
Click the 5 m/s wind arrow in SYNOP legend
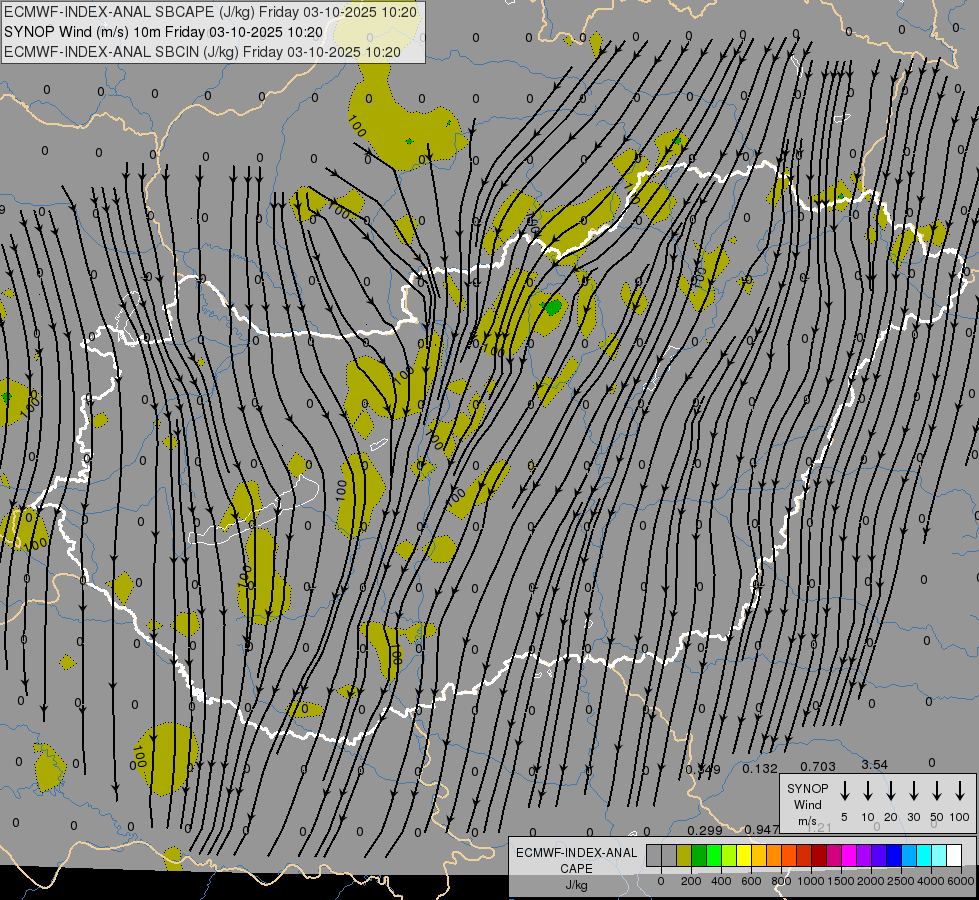(844, 791)
